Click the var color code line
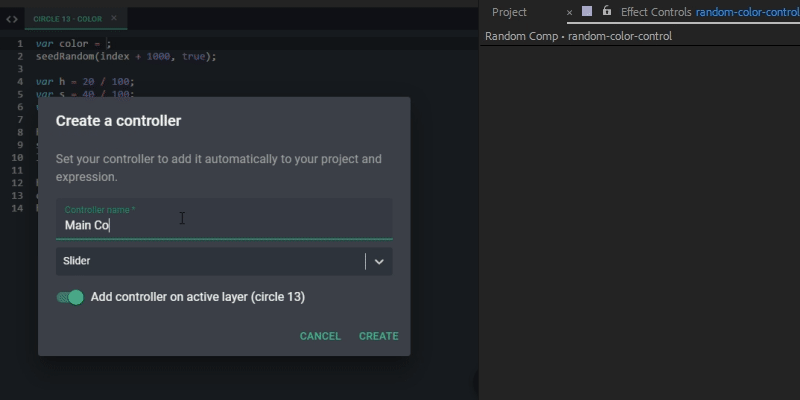The image size is (800, 400). [74, 44]
